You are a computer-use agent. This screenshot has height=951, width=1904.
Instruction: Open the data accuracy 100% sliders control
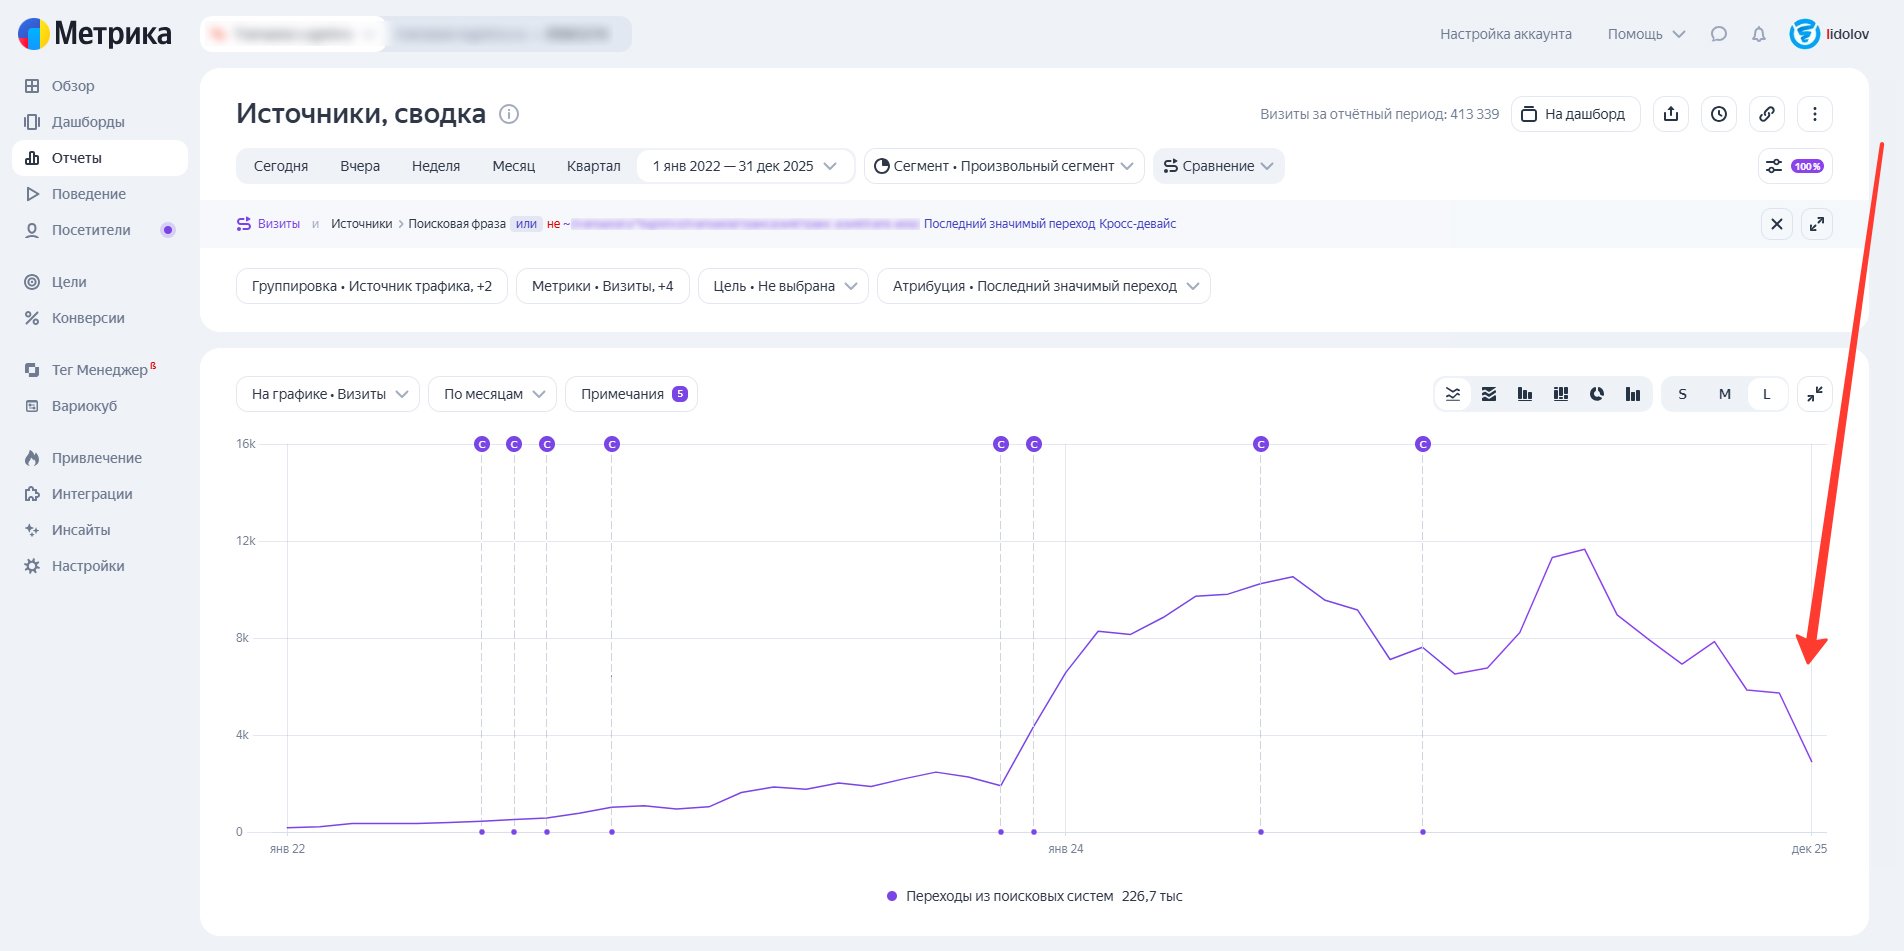1795,166
